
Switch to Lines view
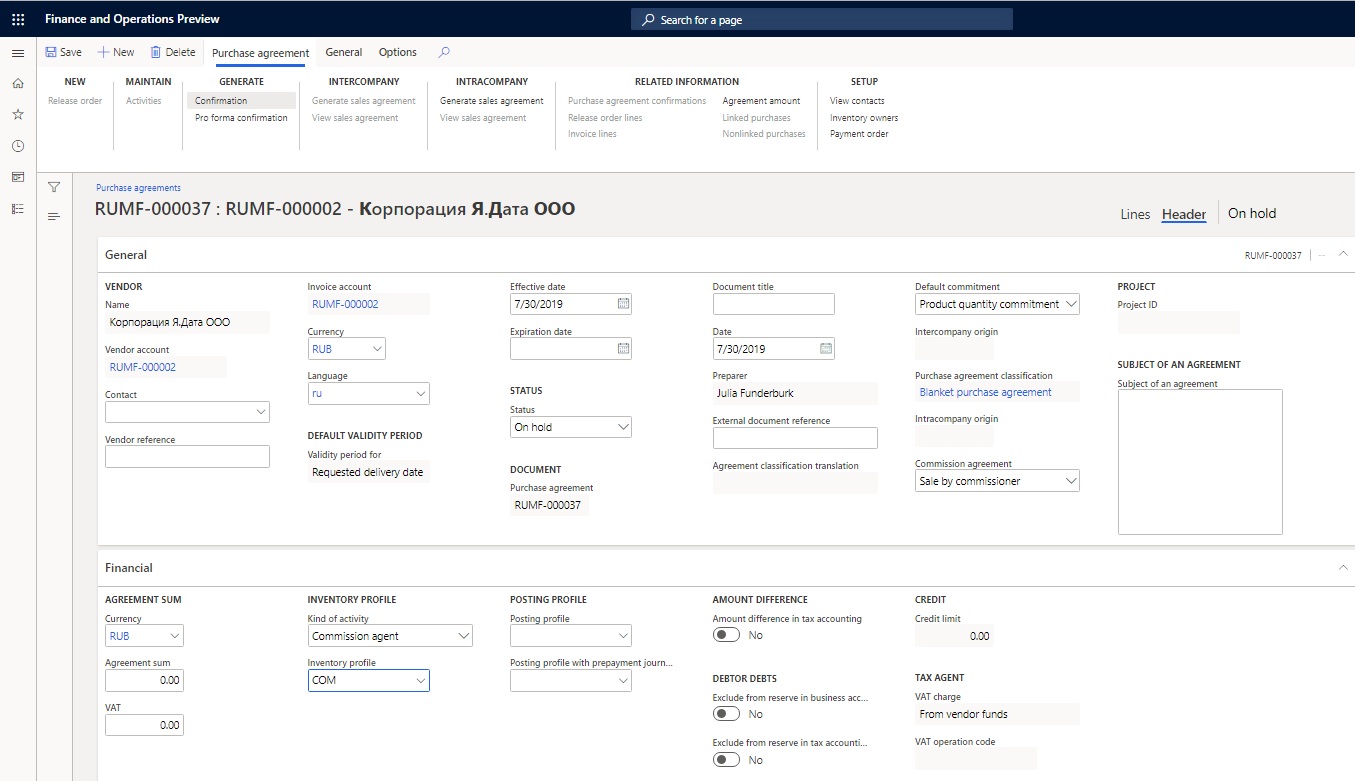pyautogui.click(x=1135, y=214)
